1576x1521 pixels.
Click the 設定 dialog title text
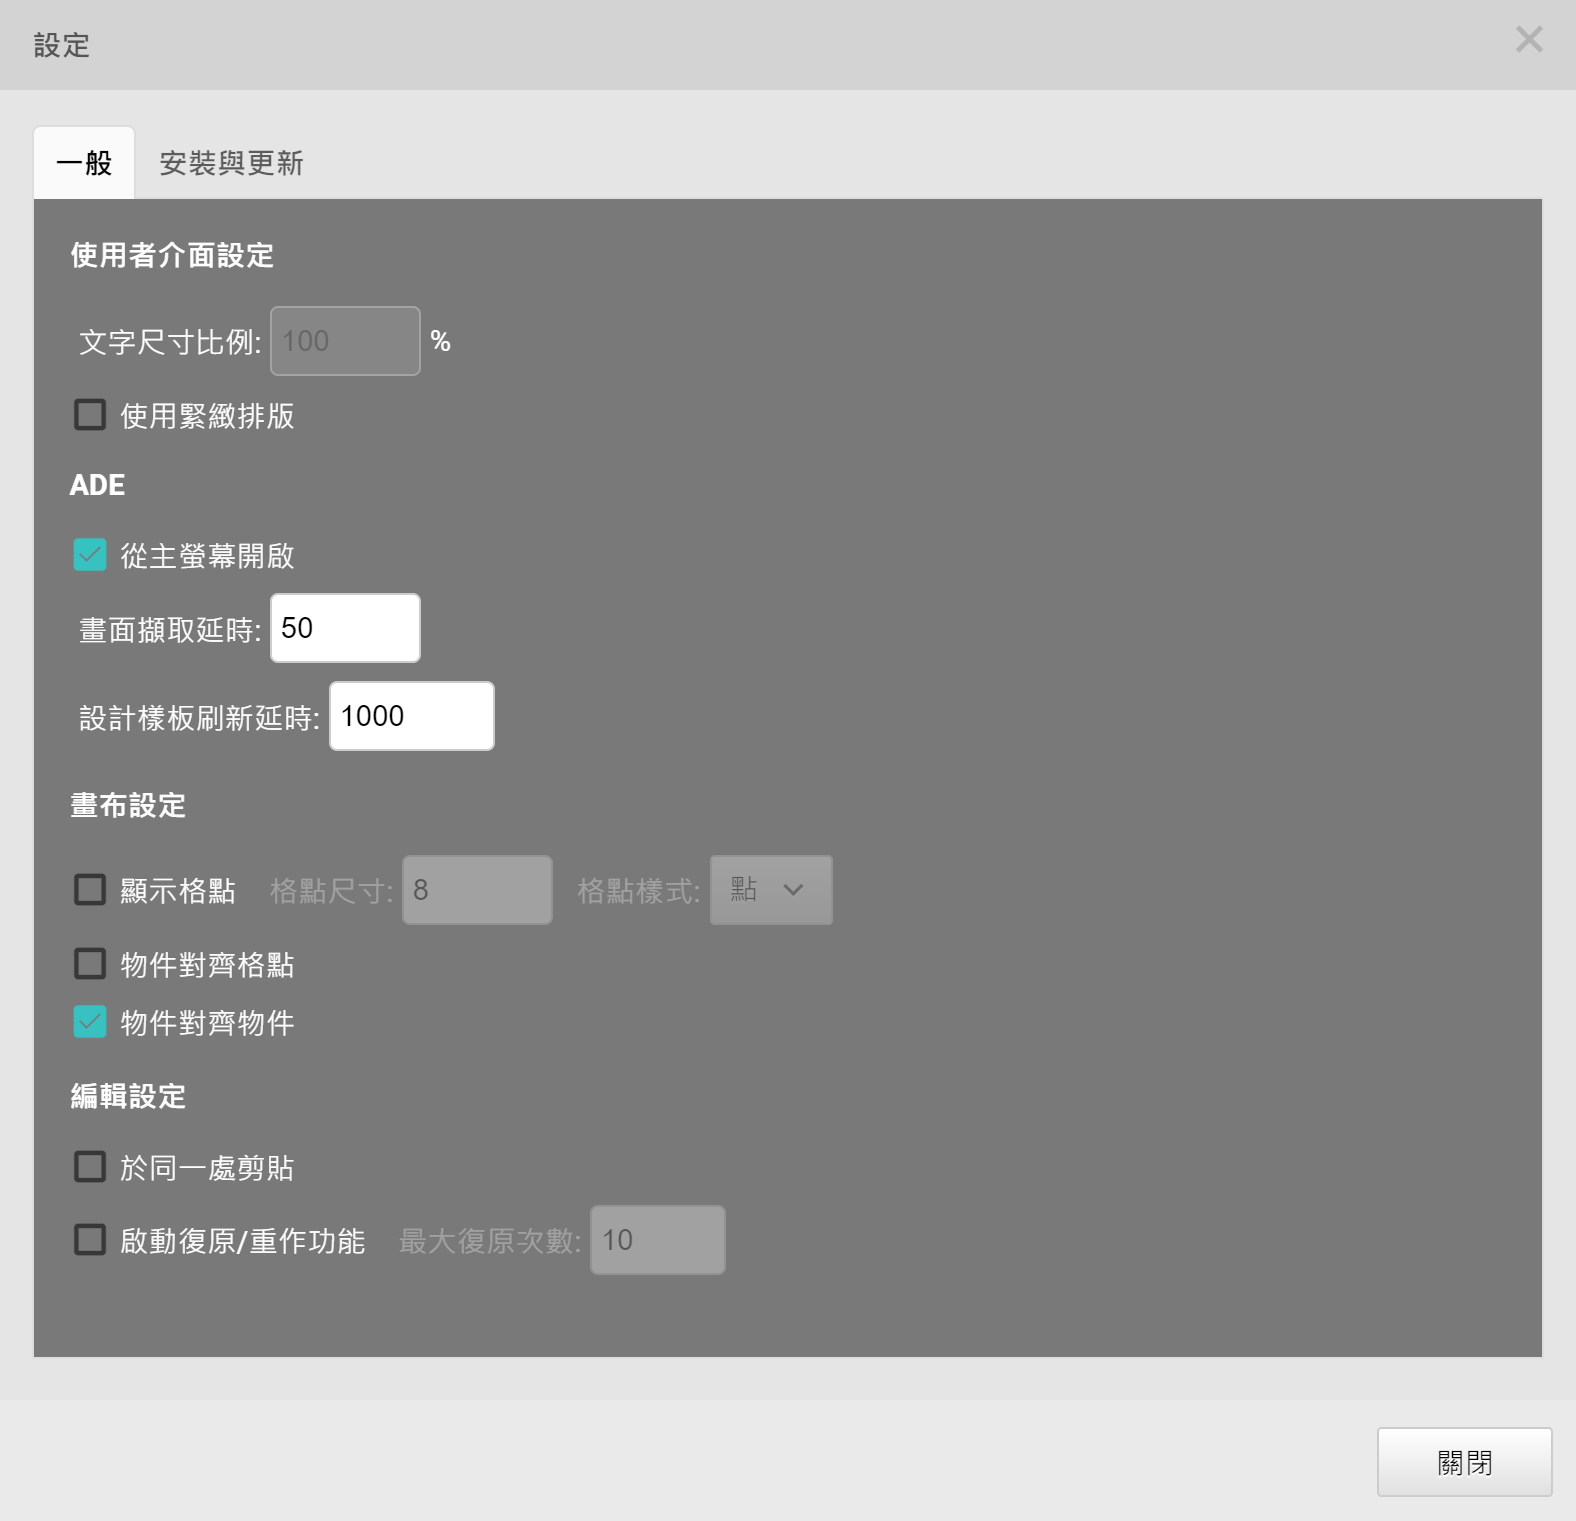click(x=62, y=45)
